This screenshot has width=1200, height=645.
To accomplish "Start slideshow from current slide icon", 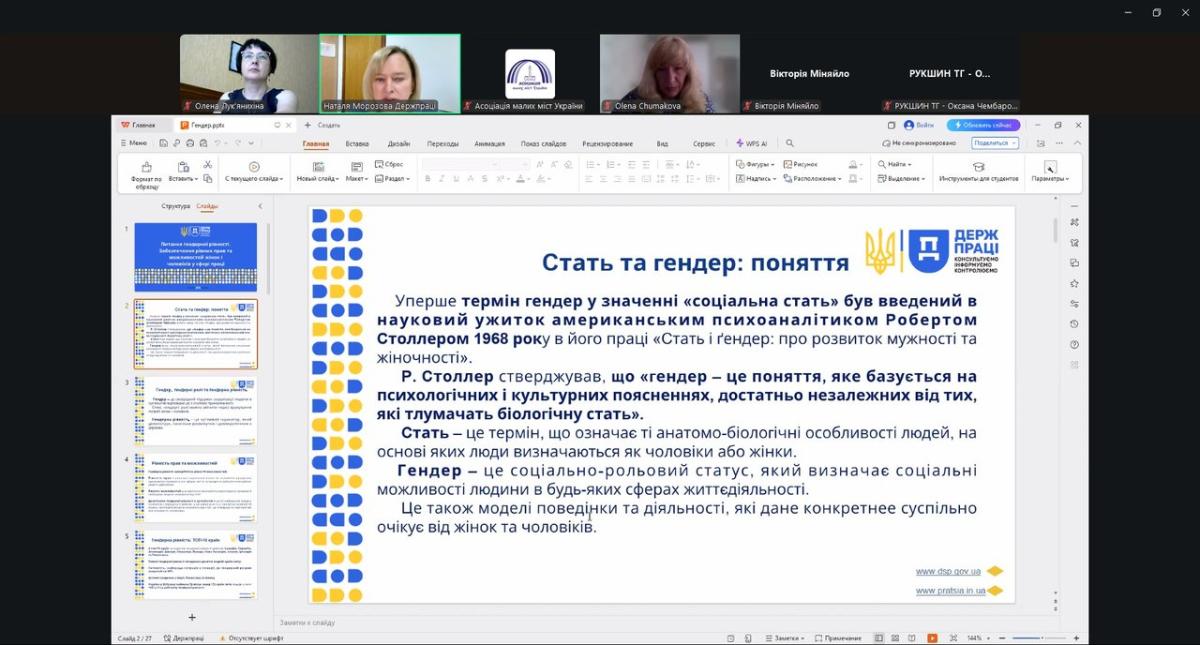I will [x=254, y=167].
